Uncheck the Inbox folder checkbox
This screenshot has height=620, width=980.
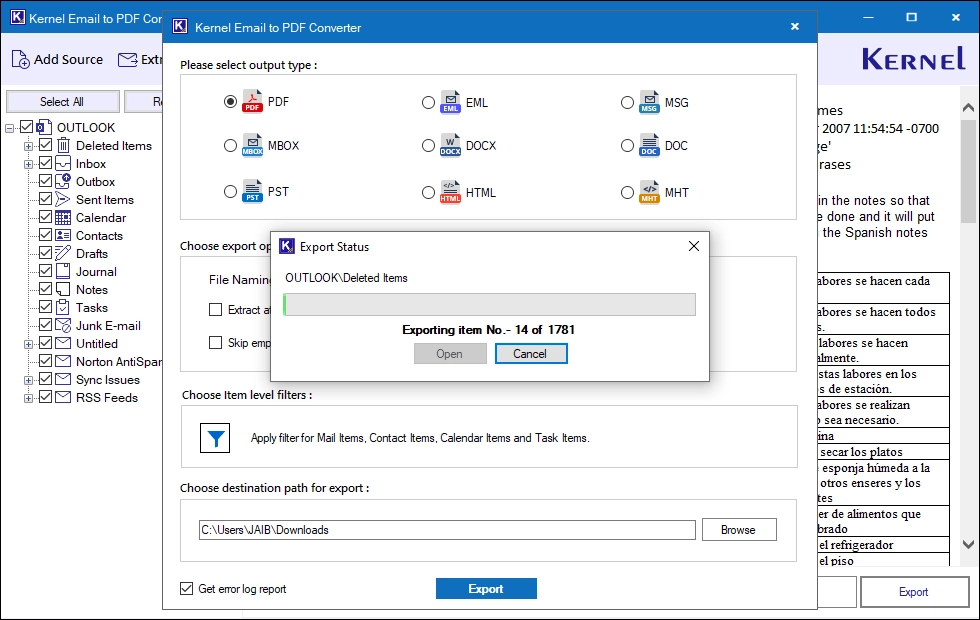[46, 163]
